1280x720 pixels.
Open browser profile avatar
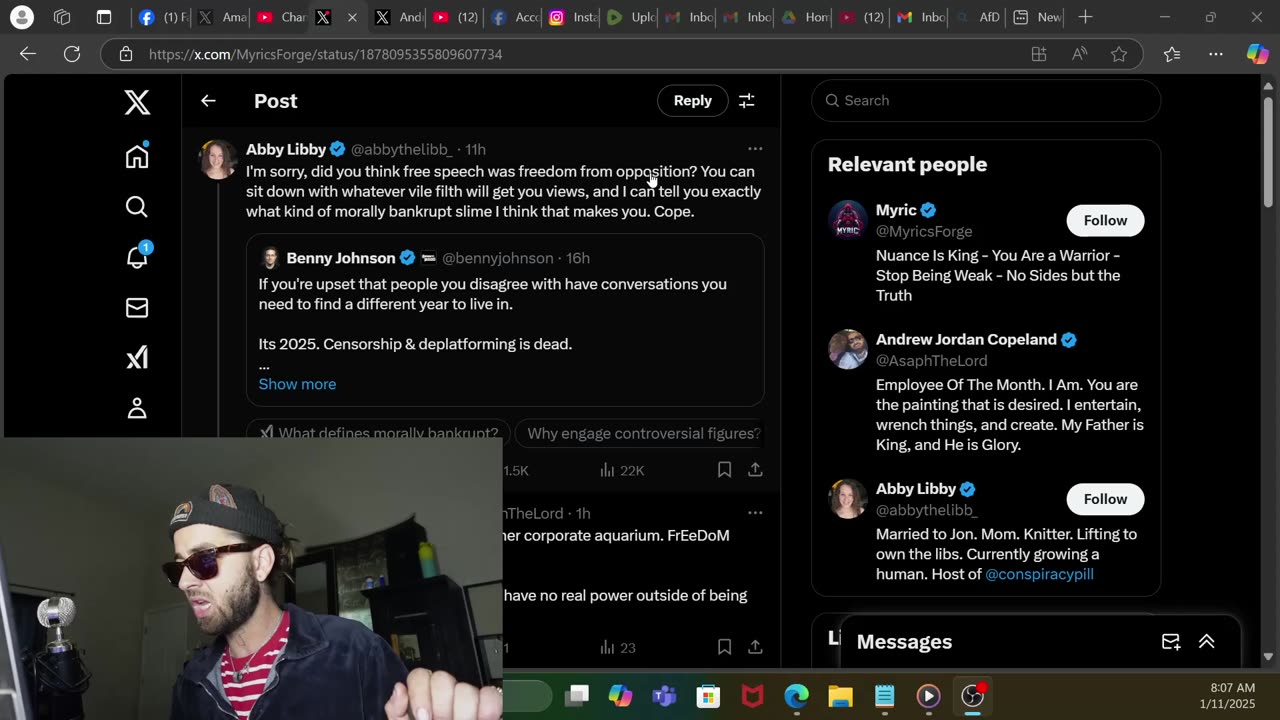pyautogui.click(x=21, y=17)
